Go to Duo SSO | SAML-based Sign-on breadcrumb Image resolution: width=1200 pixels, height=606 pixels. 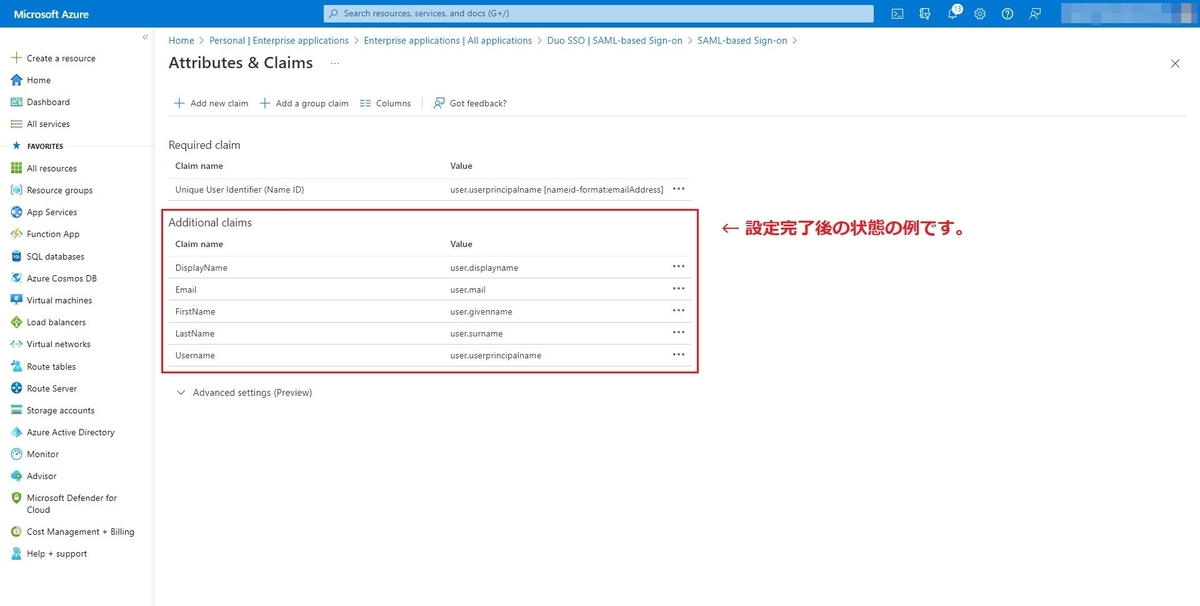615,41
